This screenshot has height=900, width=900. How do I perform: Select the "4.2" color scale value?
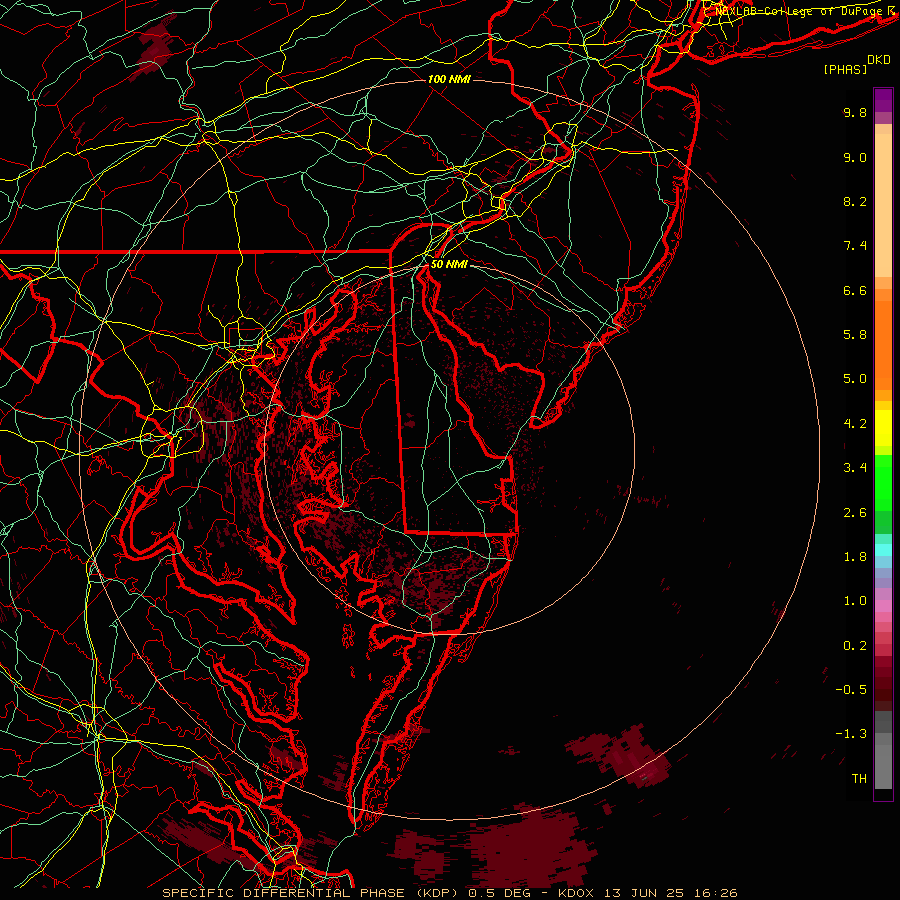(855, 424)
